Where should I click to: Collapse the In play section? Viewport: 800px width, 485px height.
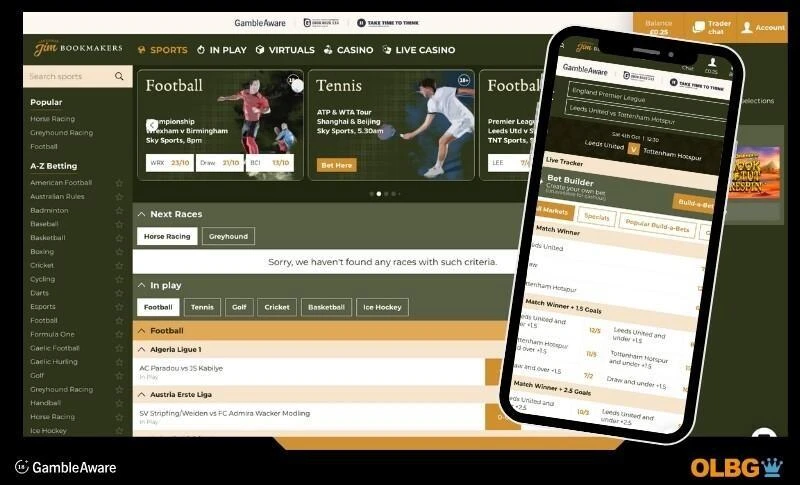[x=142, y=285]
